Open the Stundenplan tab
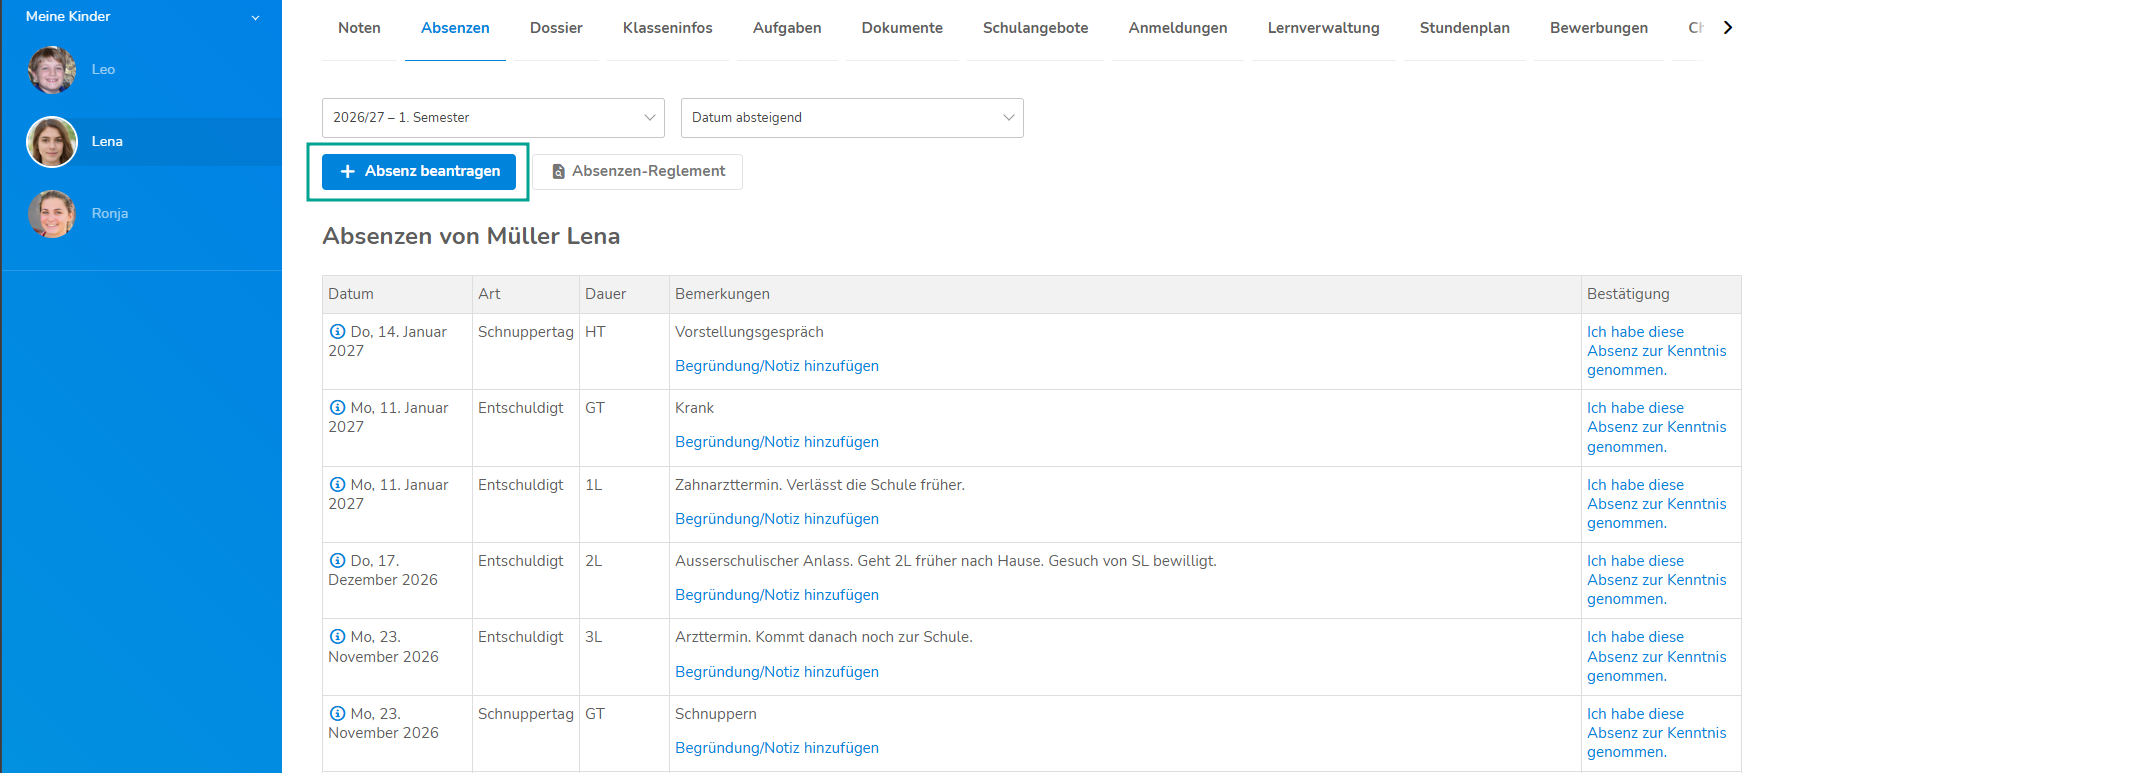The image size is (2146, 773). [1464, 28]
